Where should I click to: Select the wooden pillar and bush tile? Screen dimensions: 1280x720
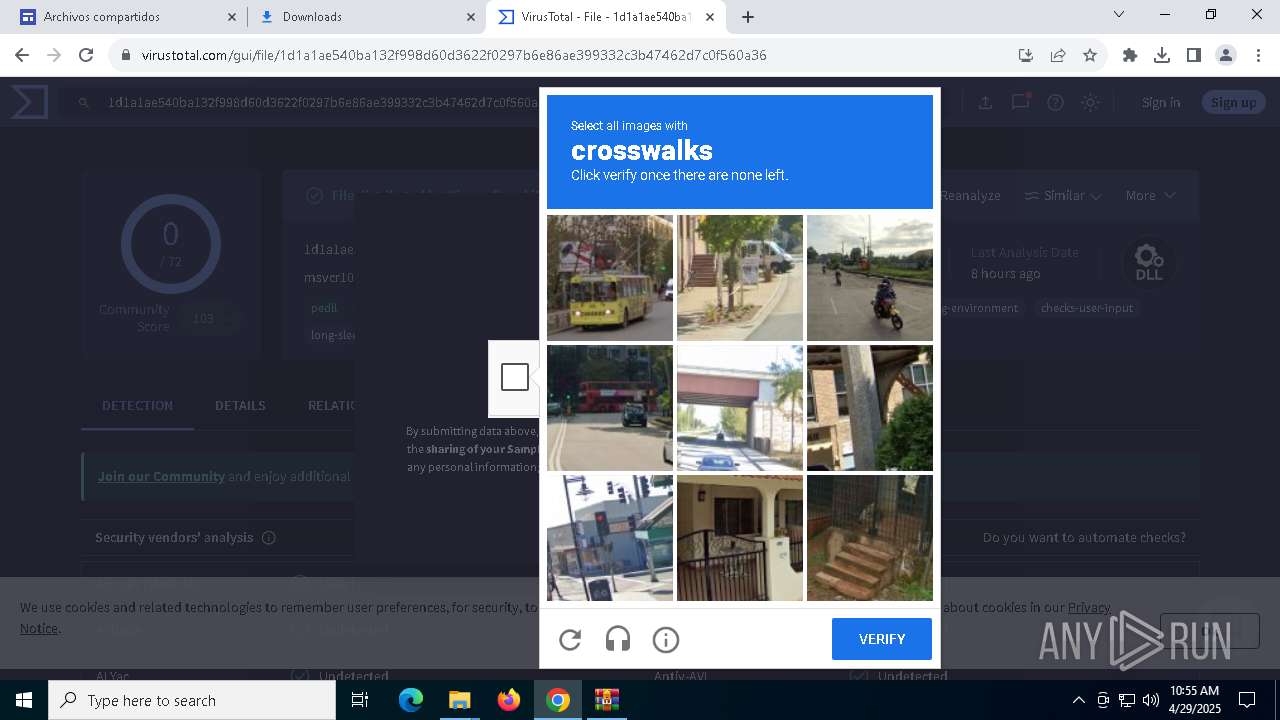[870, 408]
